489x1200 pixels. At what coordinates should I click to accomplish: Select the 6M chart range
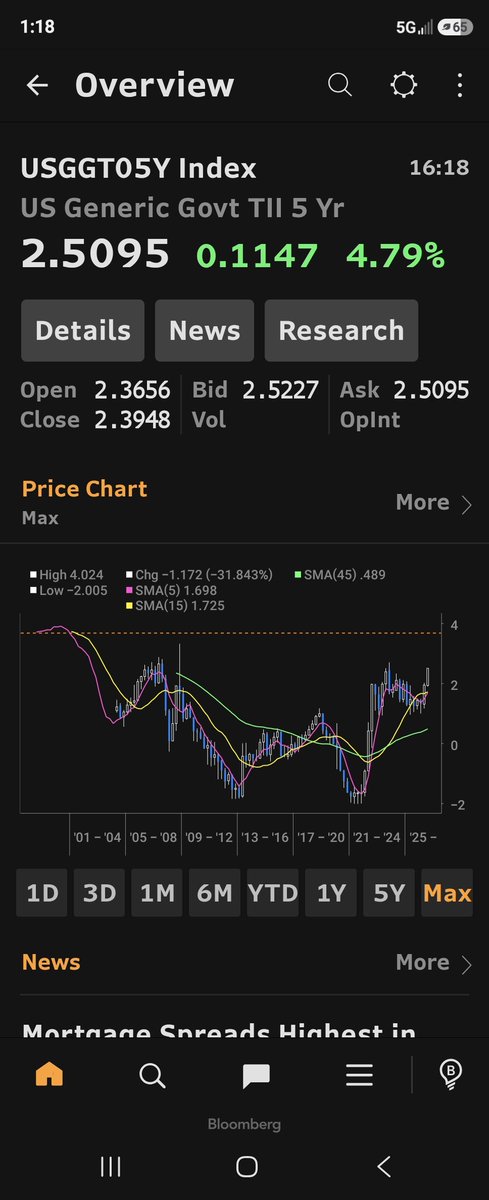coord(215,893)
